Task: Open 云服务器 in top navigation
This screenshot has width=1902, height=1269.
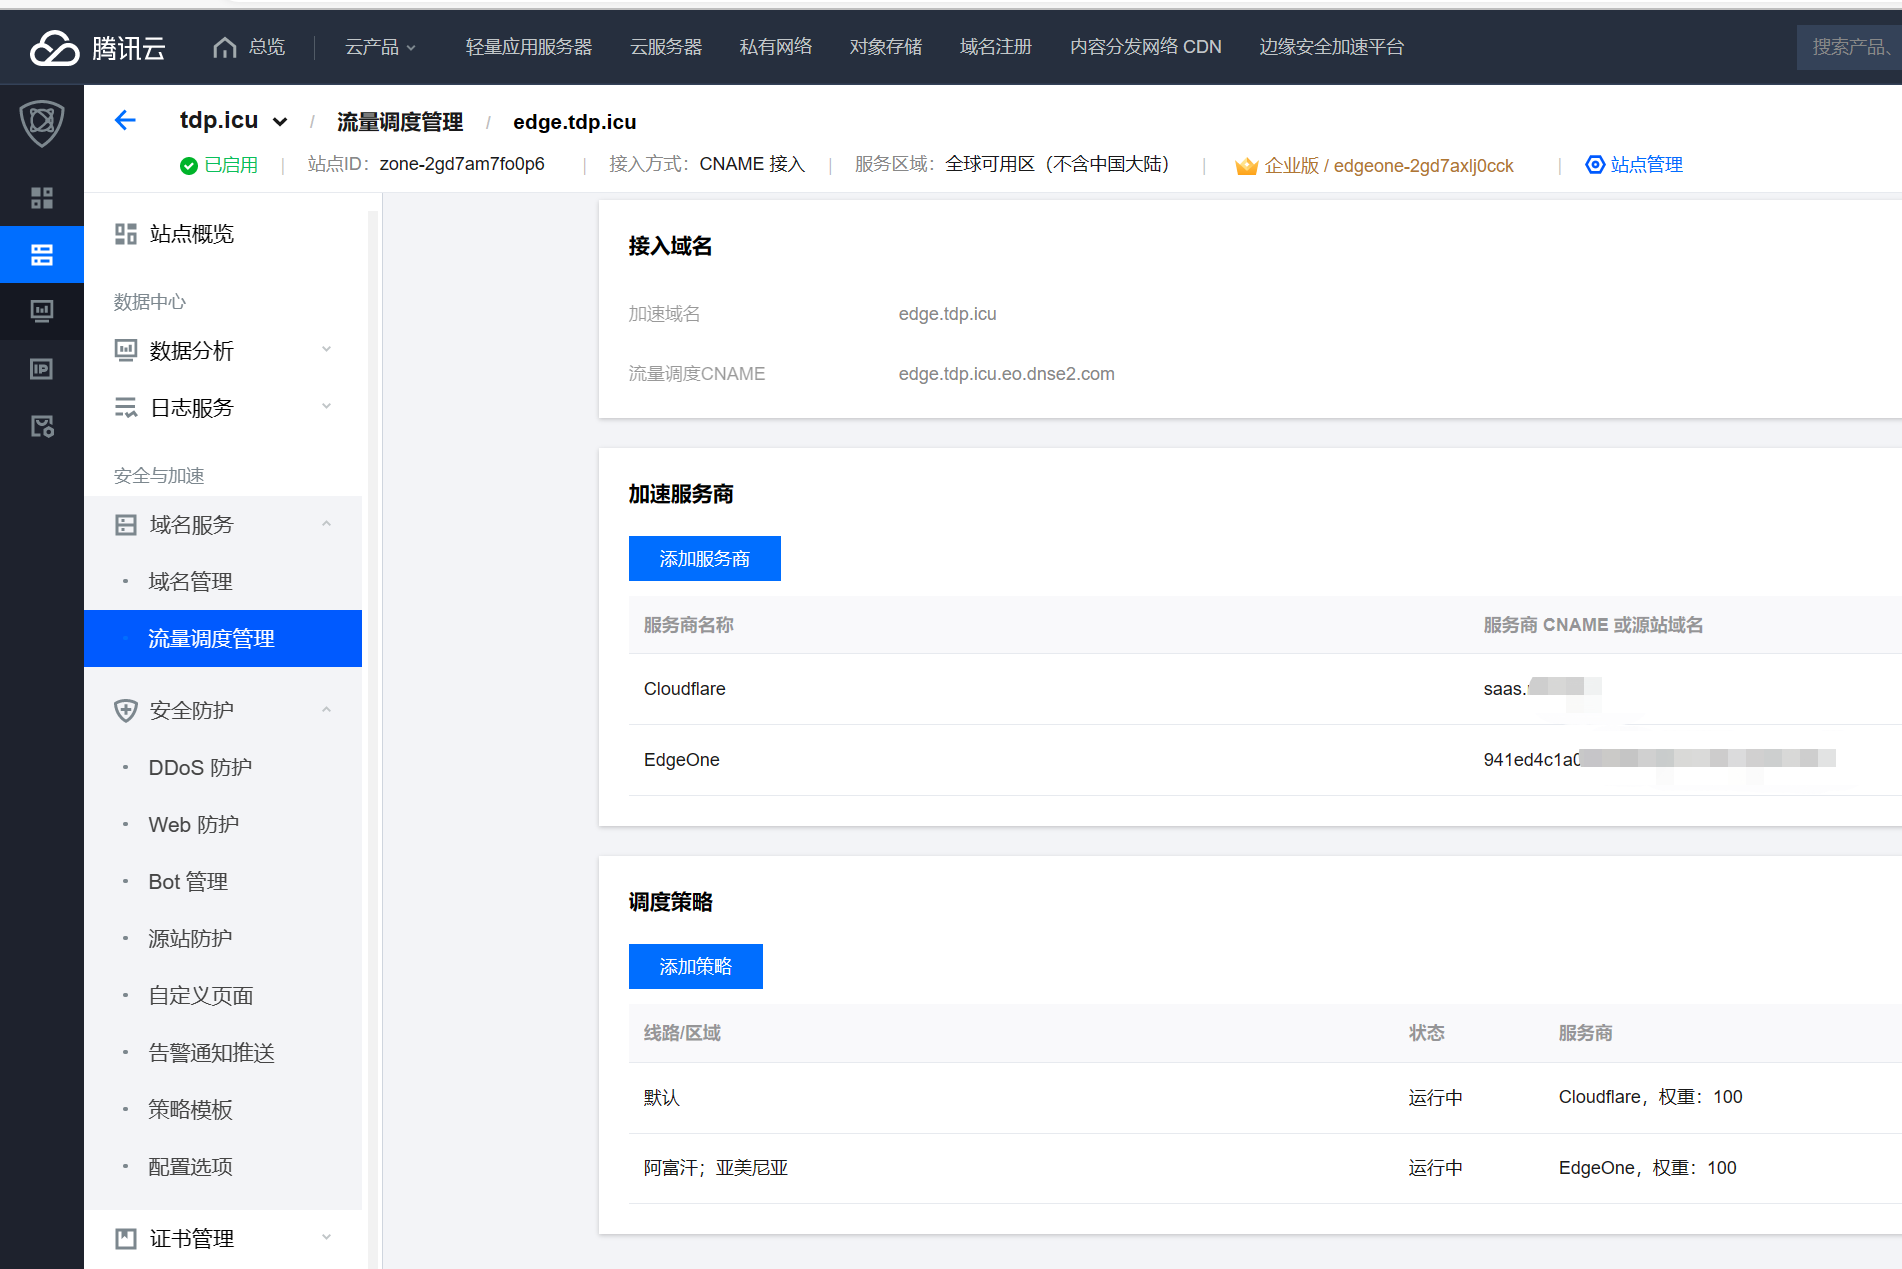Action: coord(666,47)
